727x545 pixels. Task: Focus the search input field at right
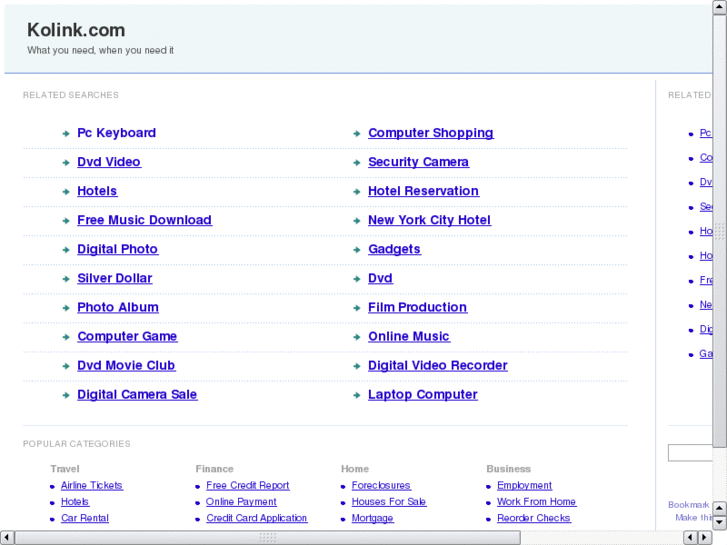(x=690, y=453)
